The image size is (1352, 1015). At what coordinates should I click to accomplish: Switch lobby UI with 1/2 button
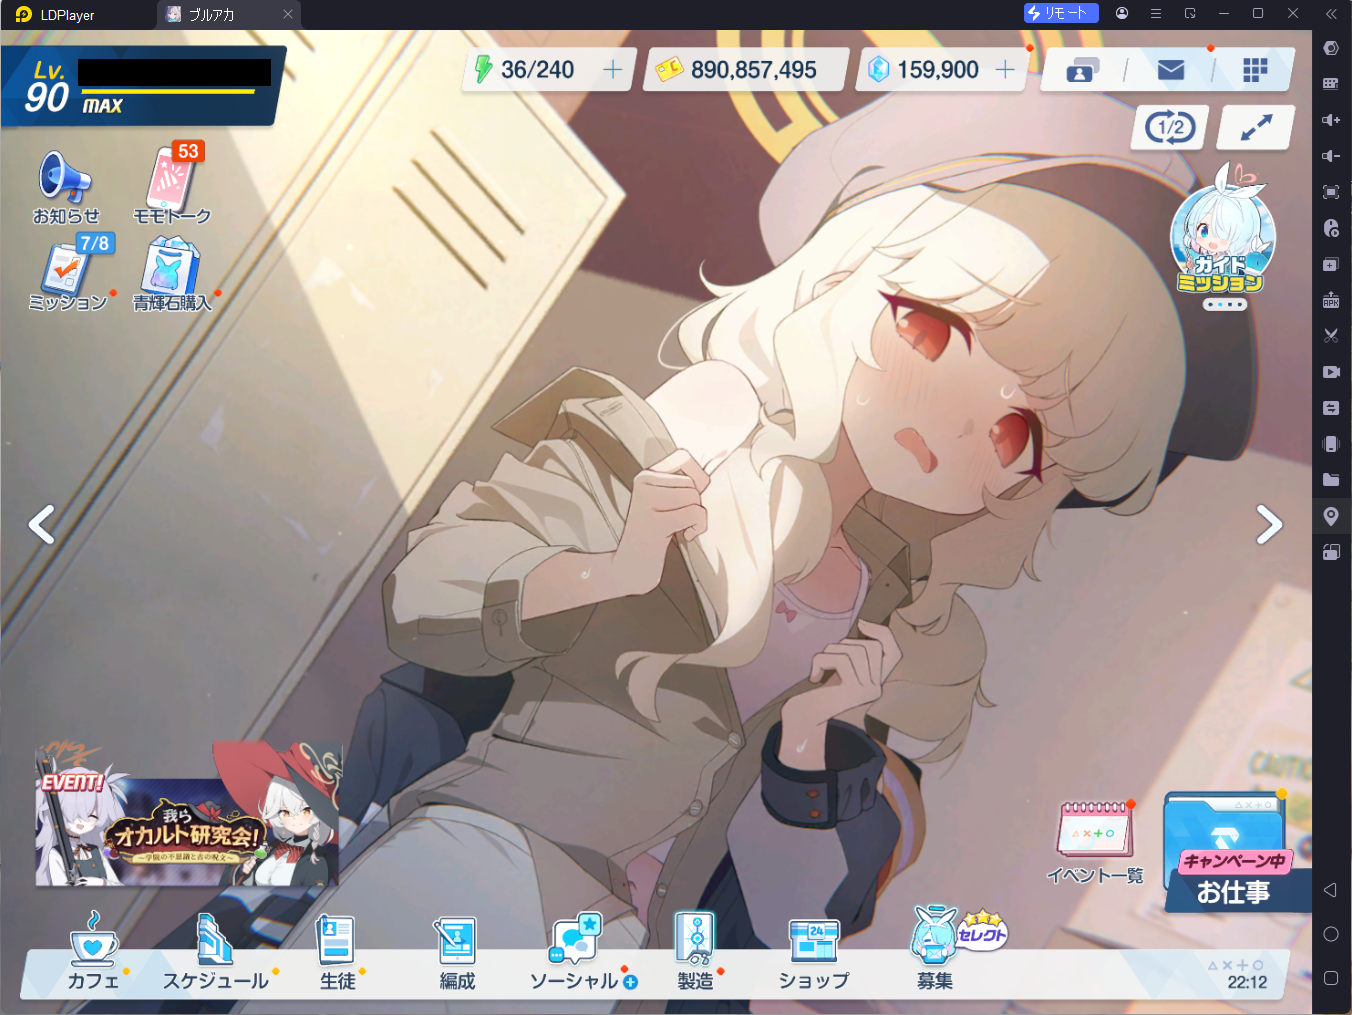pyautogui.click(x=1171, y=127)
